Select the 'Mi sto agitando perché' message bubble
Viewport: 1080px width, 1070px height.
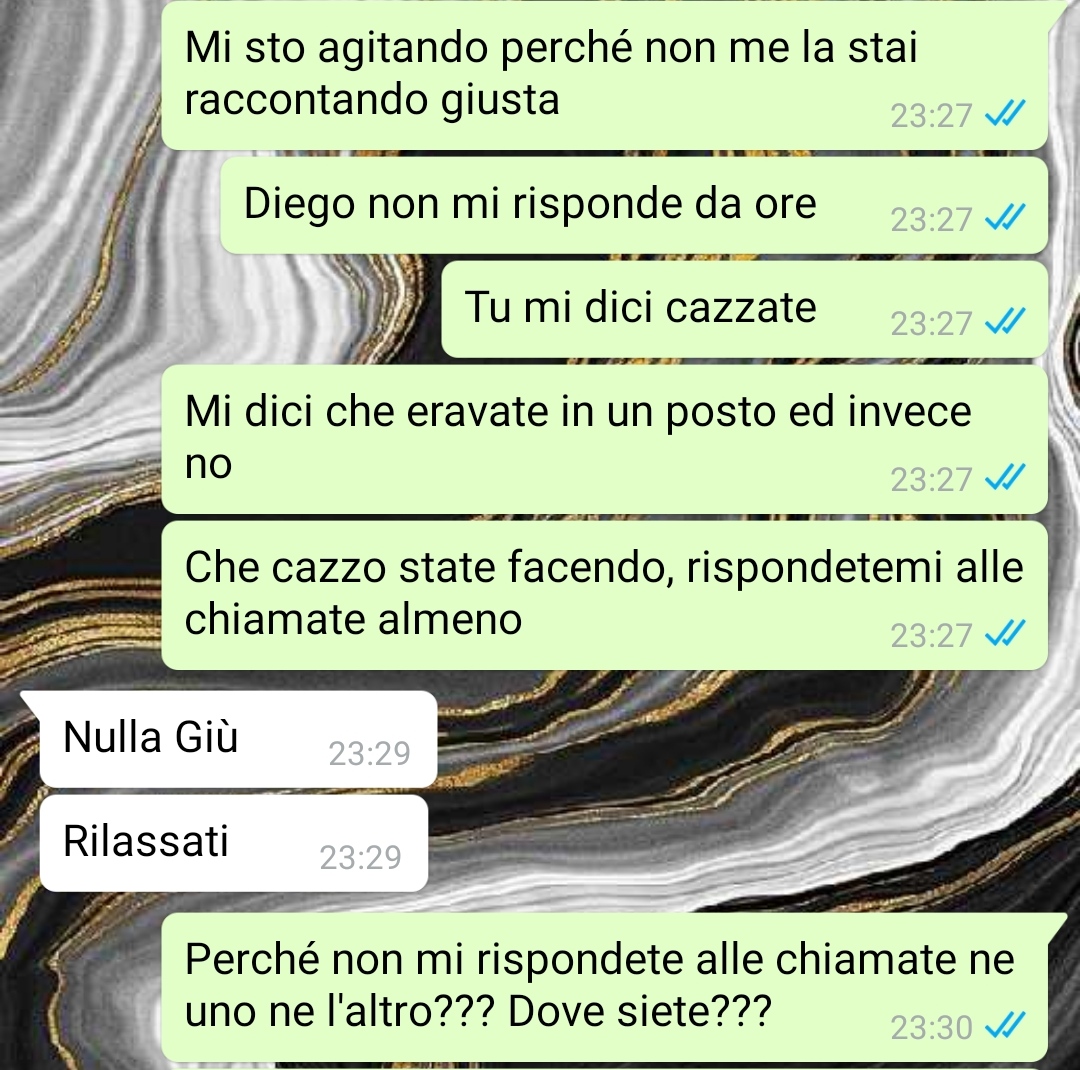605,74
